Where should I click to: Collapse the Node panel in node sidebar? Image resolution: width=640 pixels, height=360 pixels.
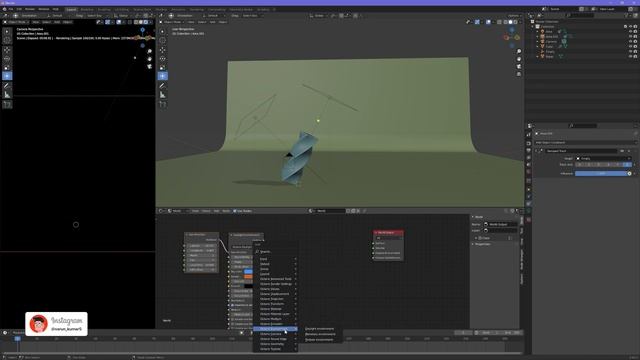(x=473, y=217)
